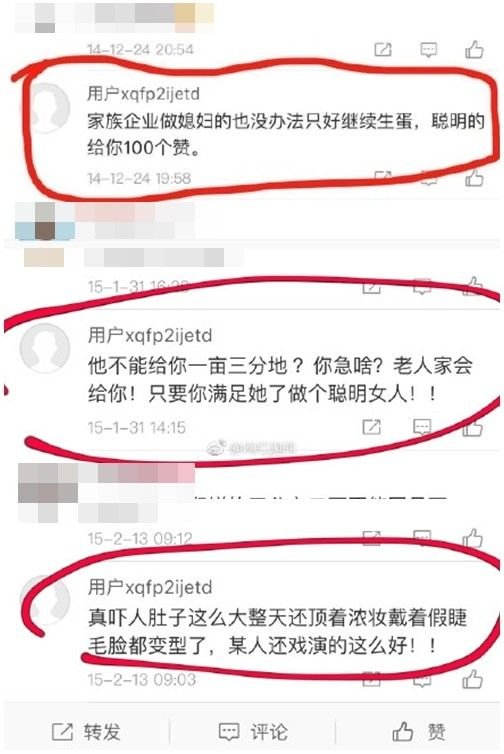
Task: Open the avatar beside the 真吓人 comment
Action: [46, 601]
